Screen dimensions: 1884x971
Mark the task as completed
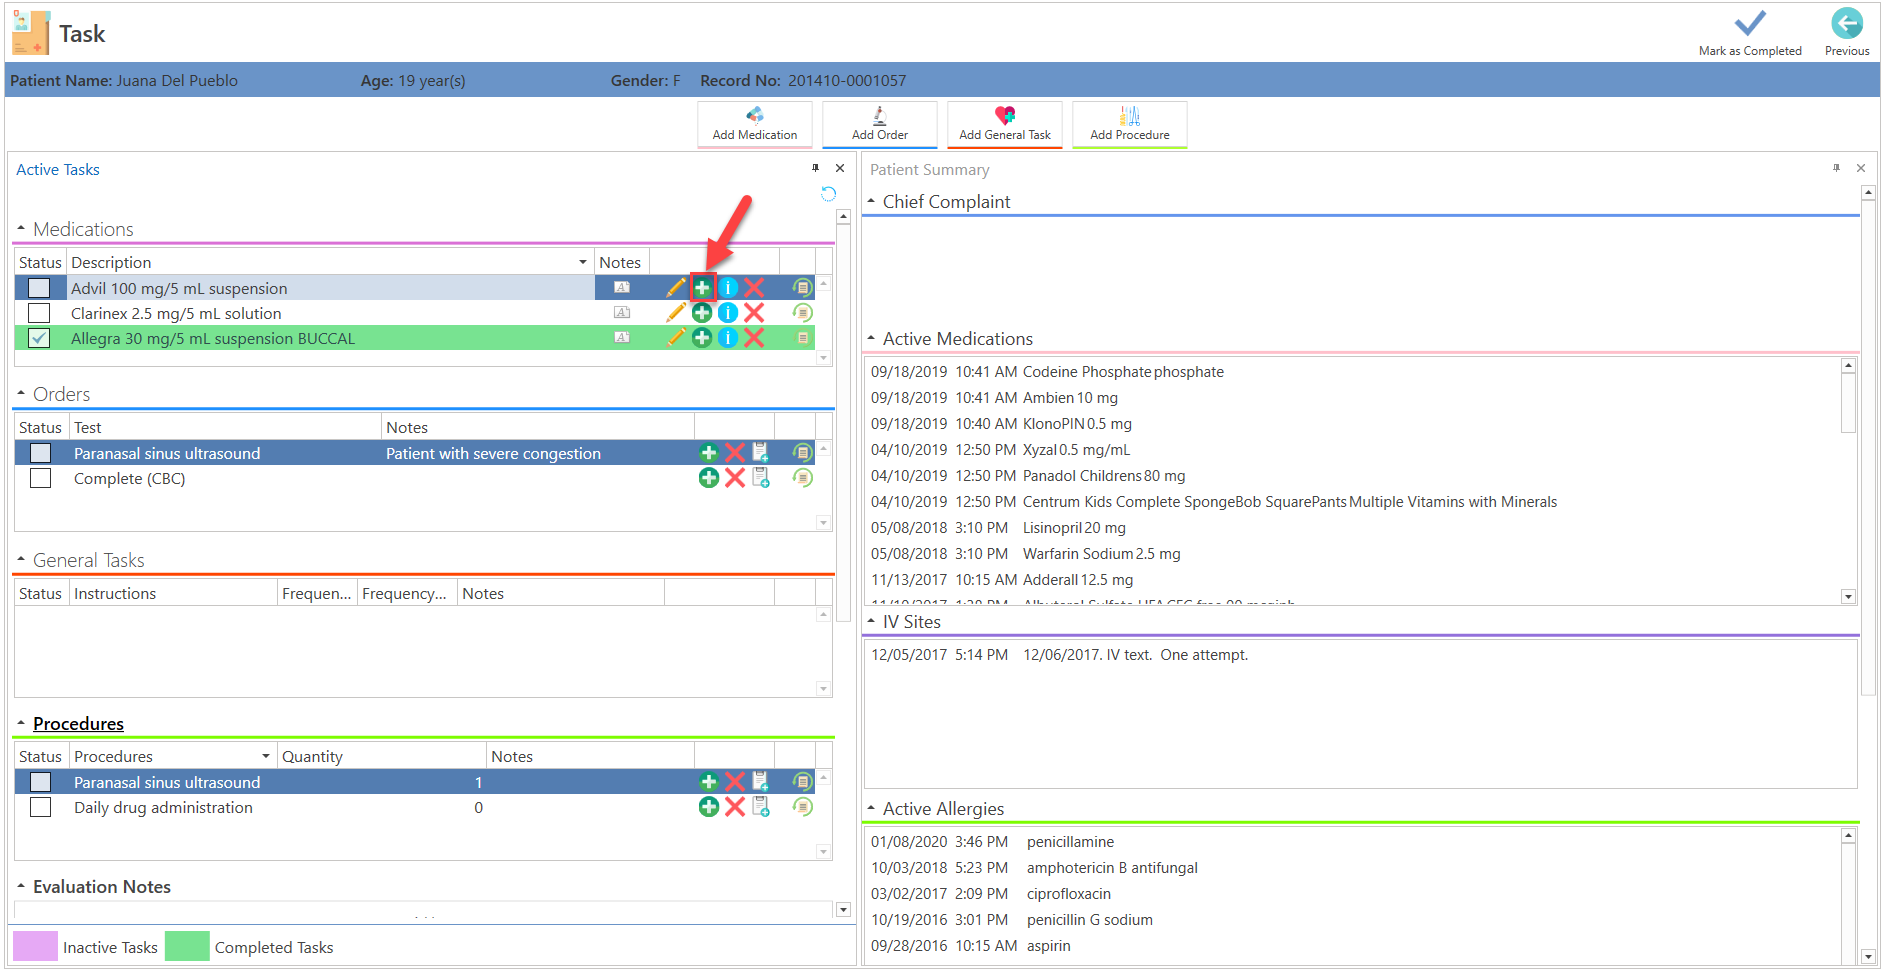[x=1750, y=32]
